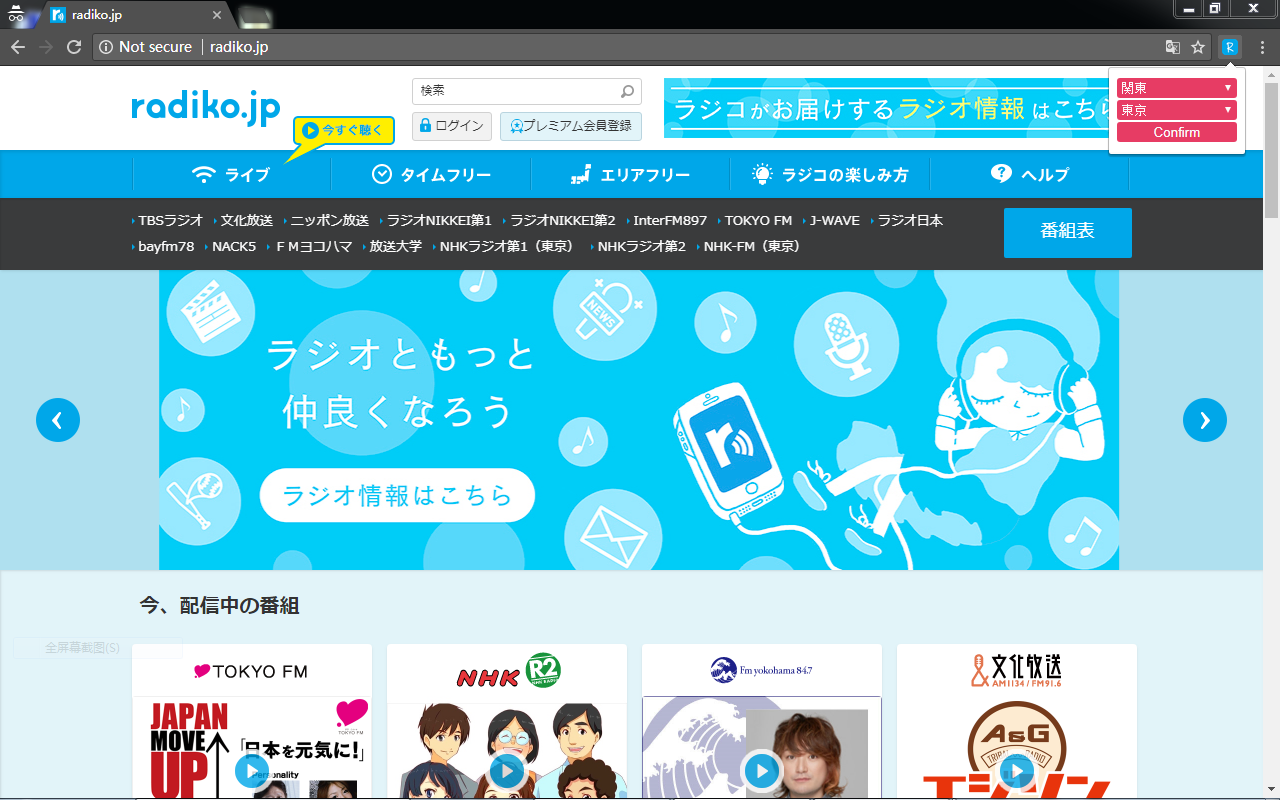Click the top ラジオ情報 banner ad
The height and width of the screenshot is (800, 1280).
coord(887,108)
